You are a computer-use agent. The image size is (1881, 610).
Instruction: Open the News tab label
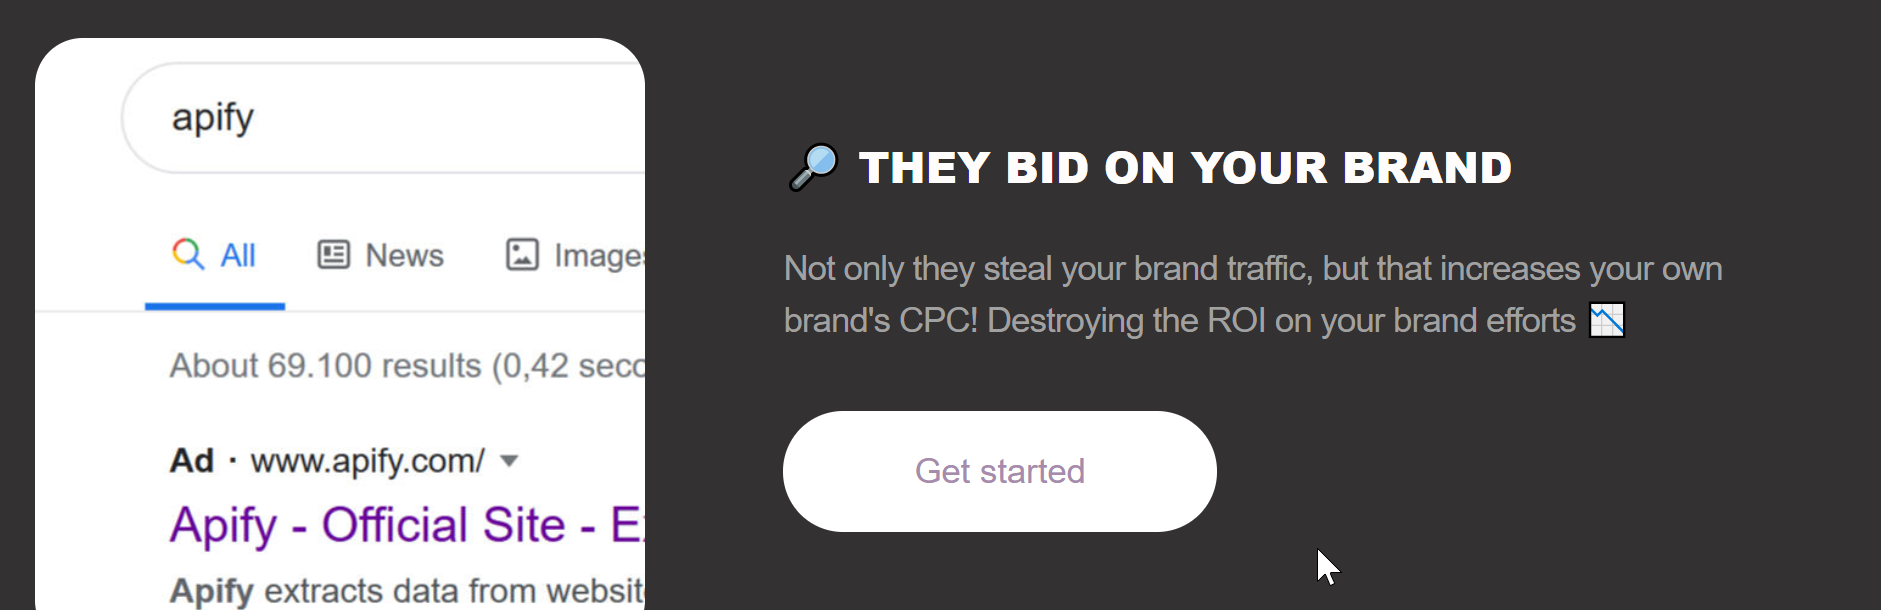click(404, 256)
